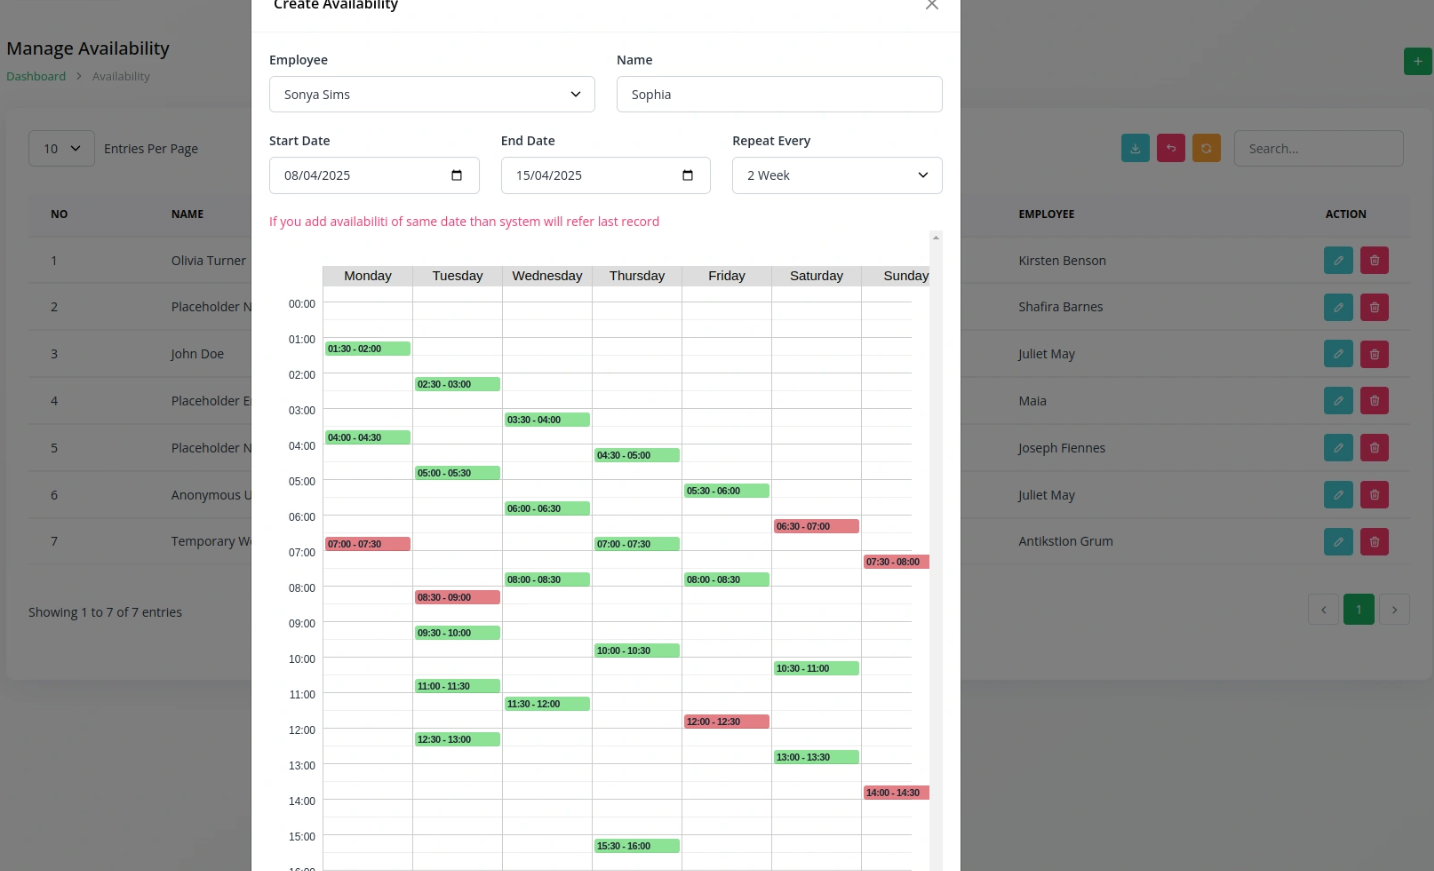This screenshot has height=871, width=1434.
Task: Click the Monday column header
Action: 367,276
